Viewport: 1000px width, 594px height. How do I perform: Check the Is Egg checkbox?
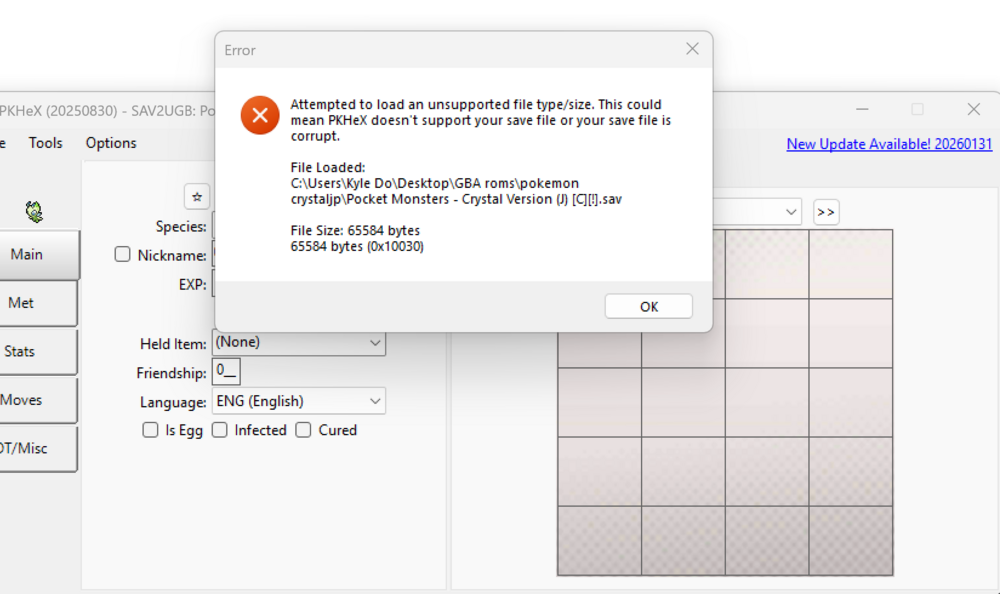click(x=151, y=430)
